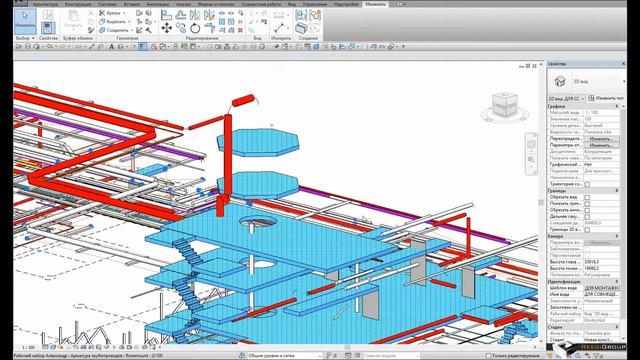This screenshot has width=640, height=360.
Task: Select the Trim/Extend to Corner tool
Action: pos(209,28)
